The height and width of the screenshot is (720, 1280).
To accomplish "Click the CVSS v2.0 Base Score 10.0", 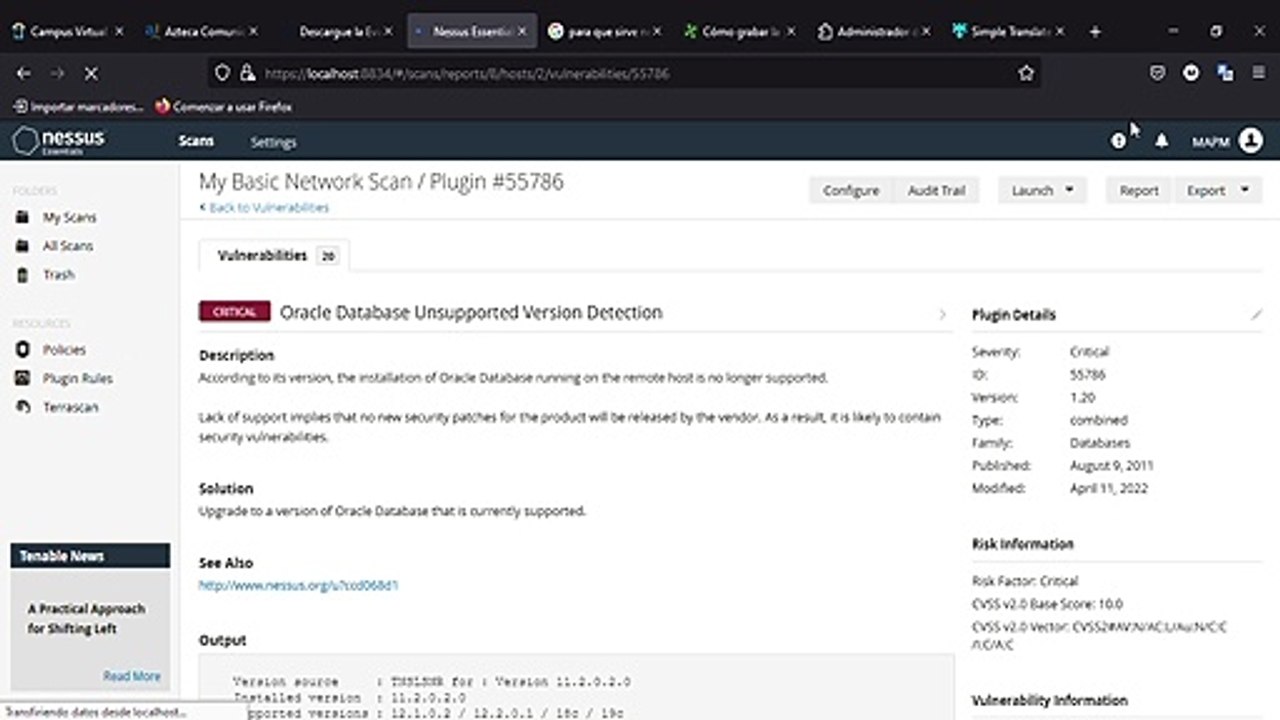I will click(x=1047, y=604).
